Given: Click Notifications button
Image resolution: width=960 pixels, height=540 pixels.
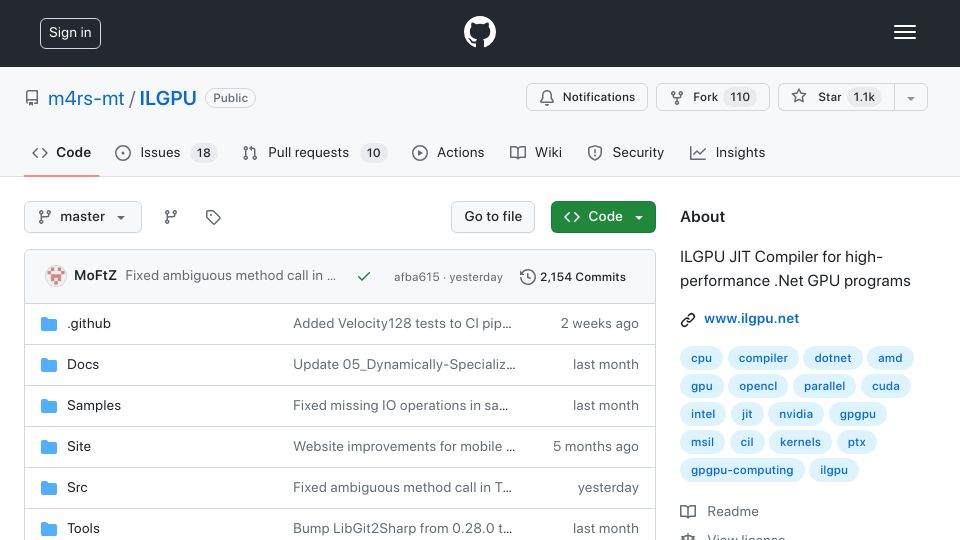Looking at the screenshot, I should pos(587,97).
